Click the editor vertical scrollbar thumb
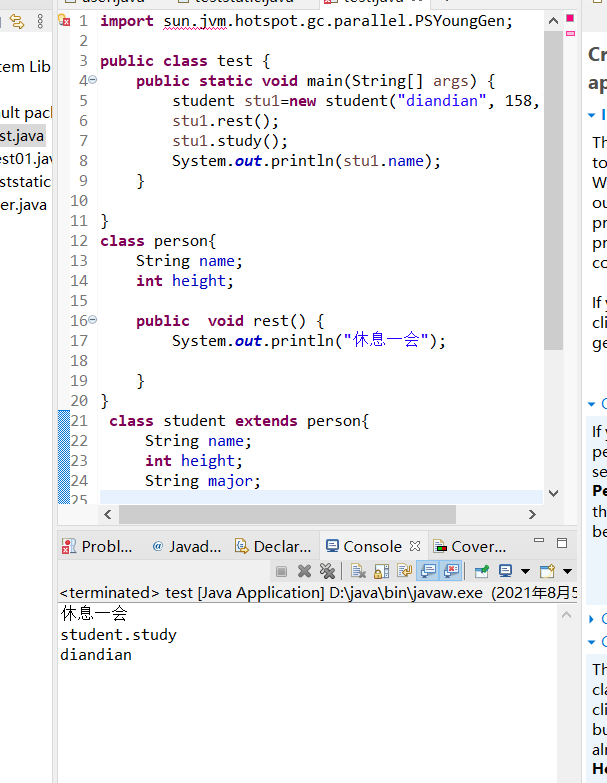The image size is (607, 783). (553, 190)
